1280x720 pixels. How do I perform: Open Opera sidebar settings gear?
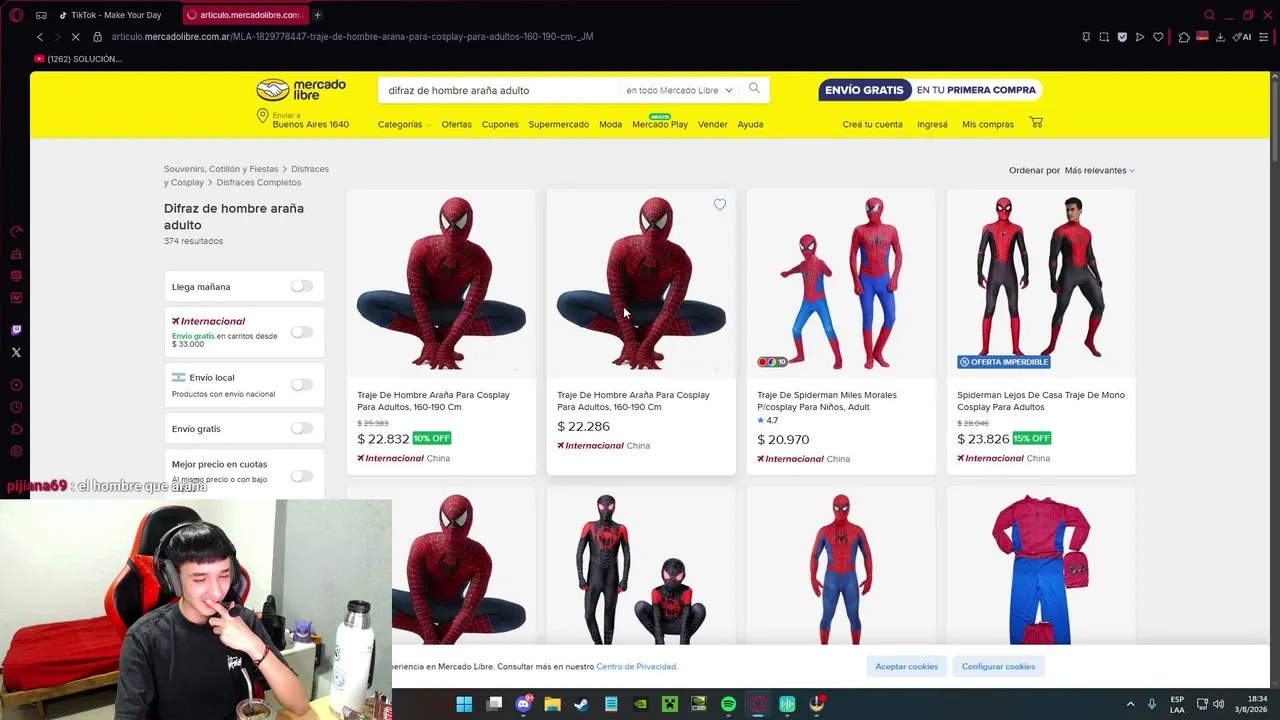point(16,451)
